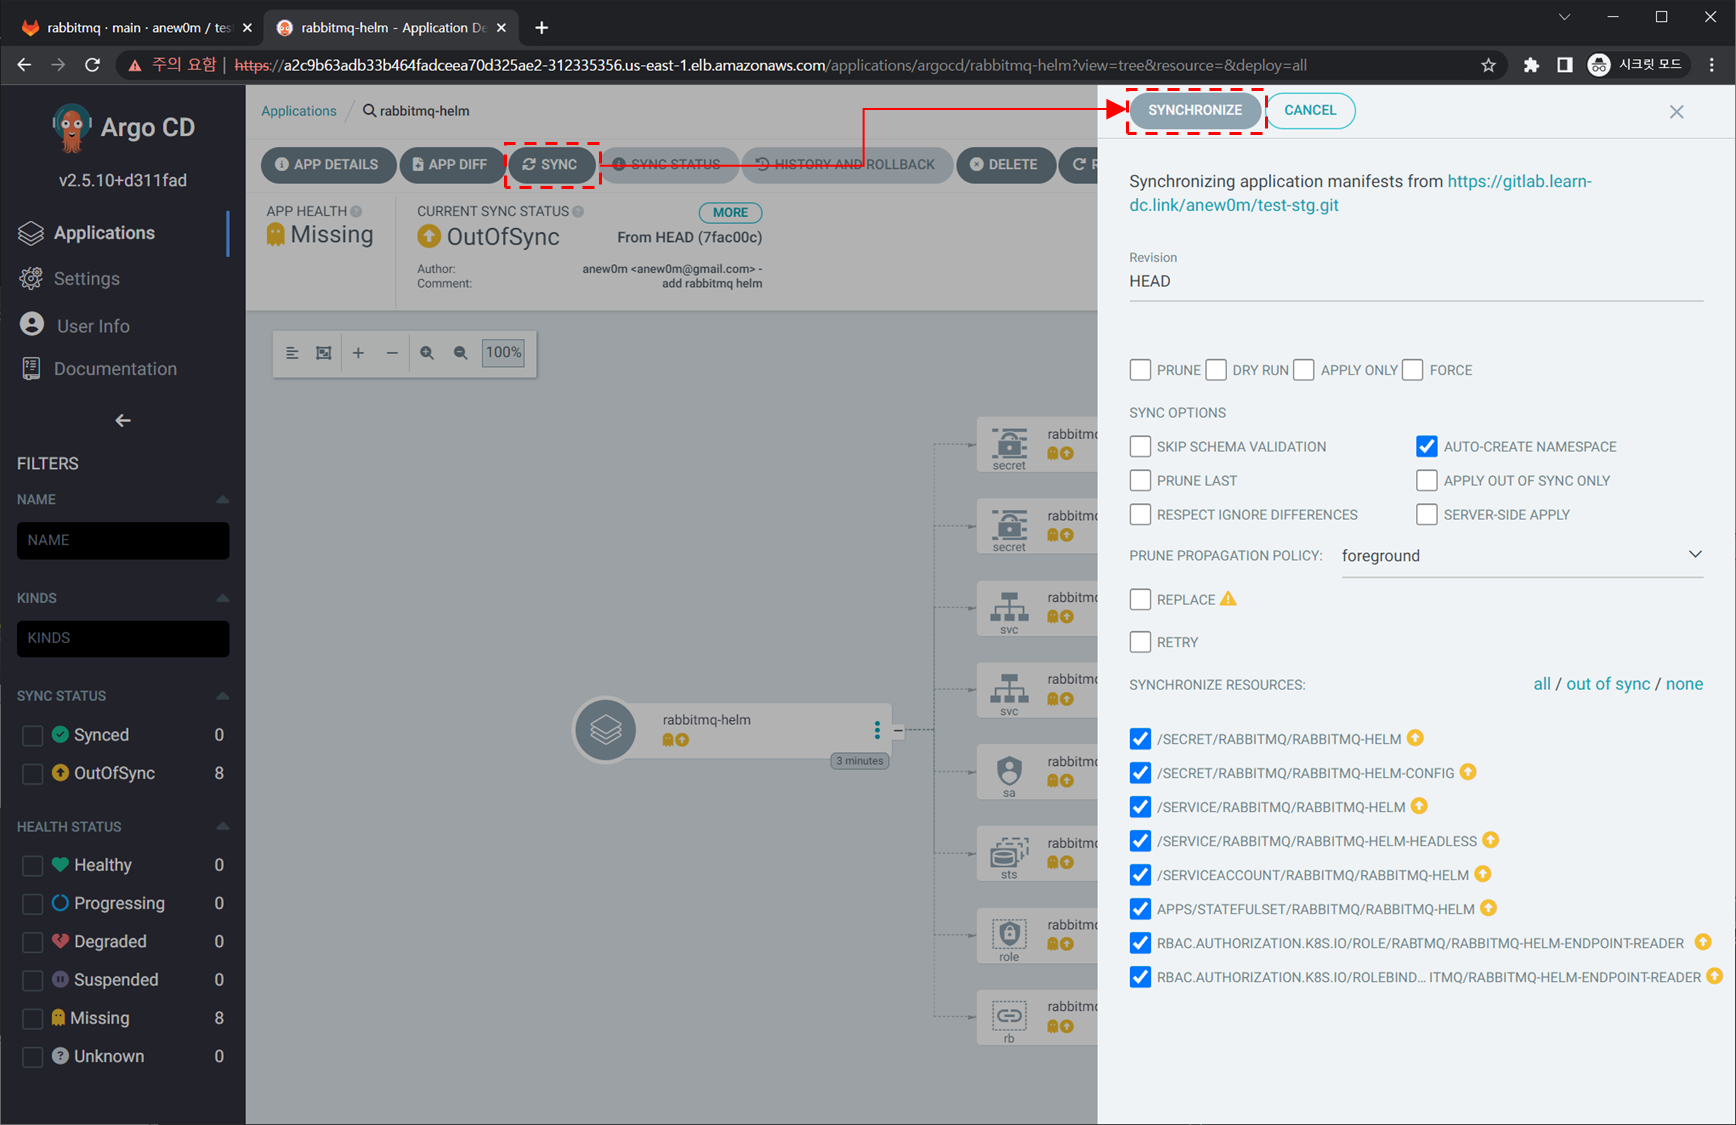Select 'out of sync' resources link

1607,684
